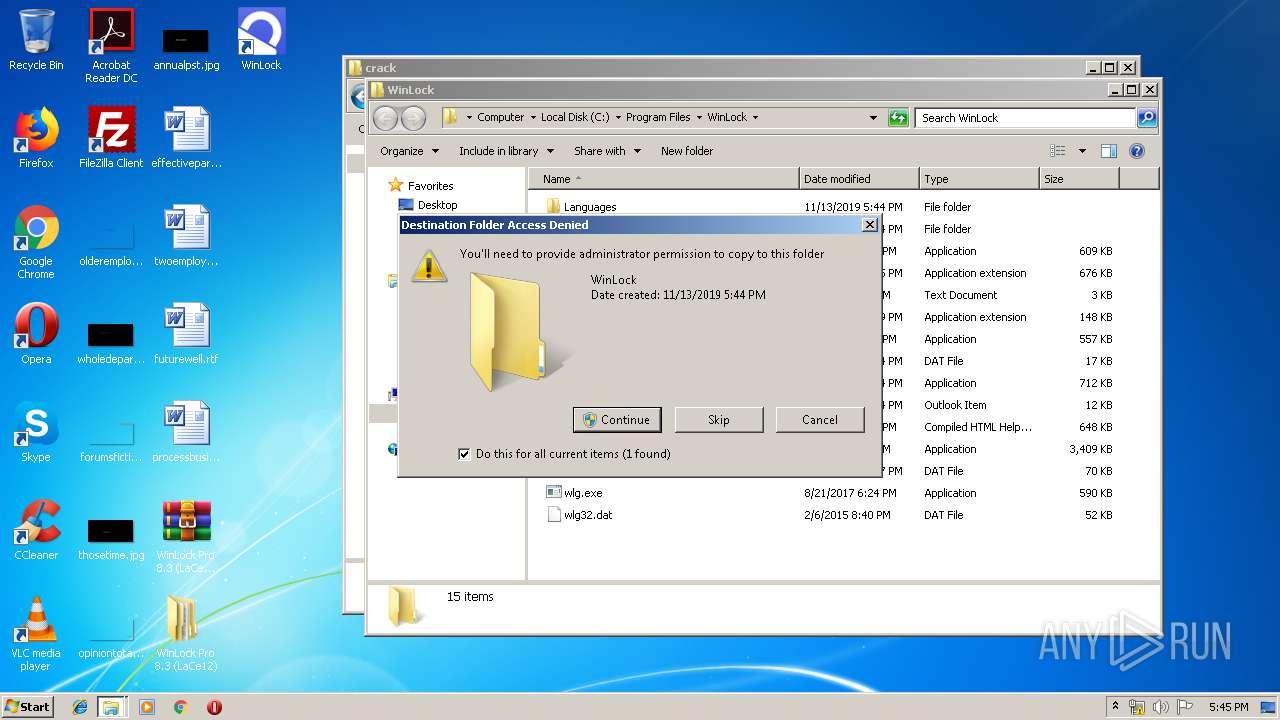The width and height of the screenshot is (1280, 720).
Task: Click the Opera taskbar icon
Action: pyautogui.click(x=214, y=707)
